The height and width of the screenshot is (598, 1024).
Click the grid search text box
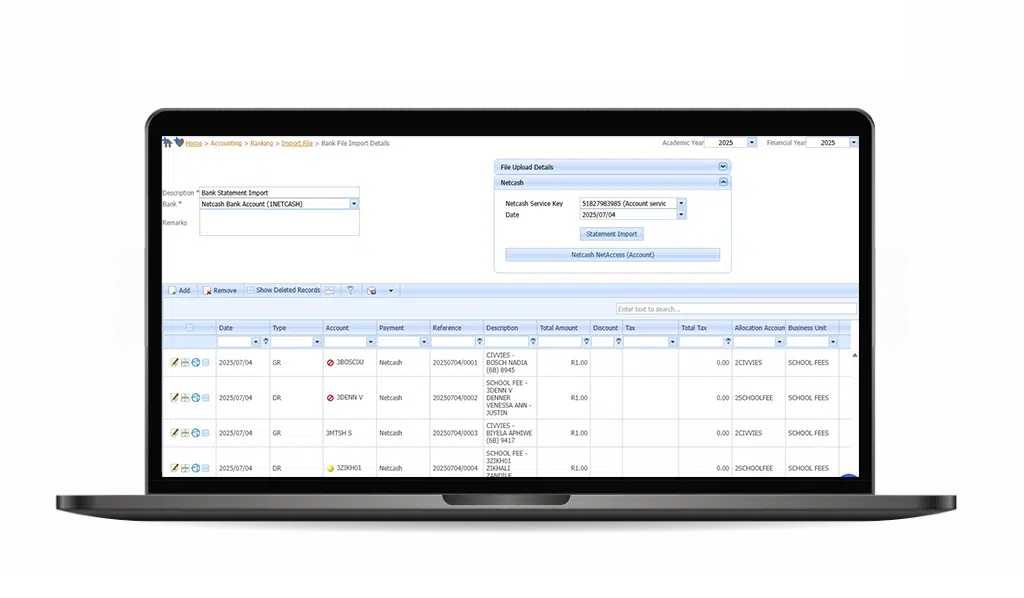click(x=736, y=309)
